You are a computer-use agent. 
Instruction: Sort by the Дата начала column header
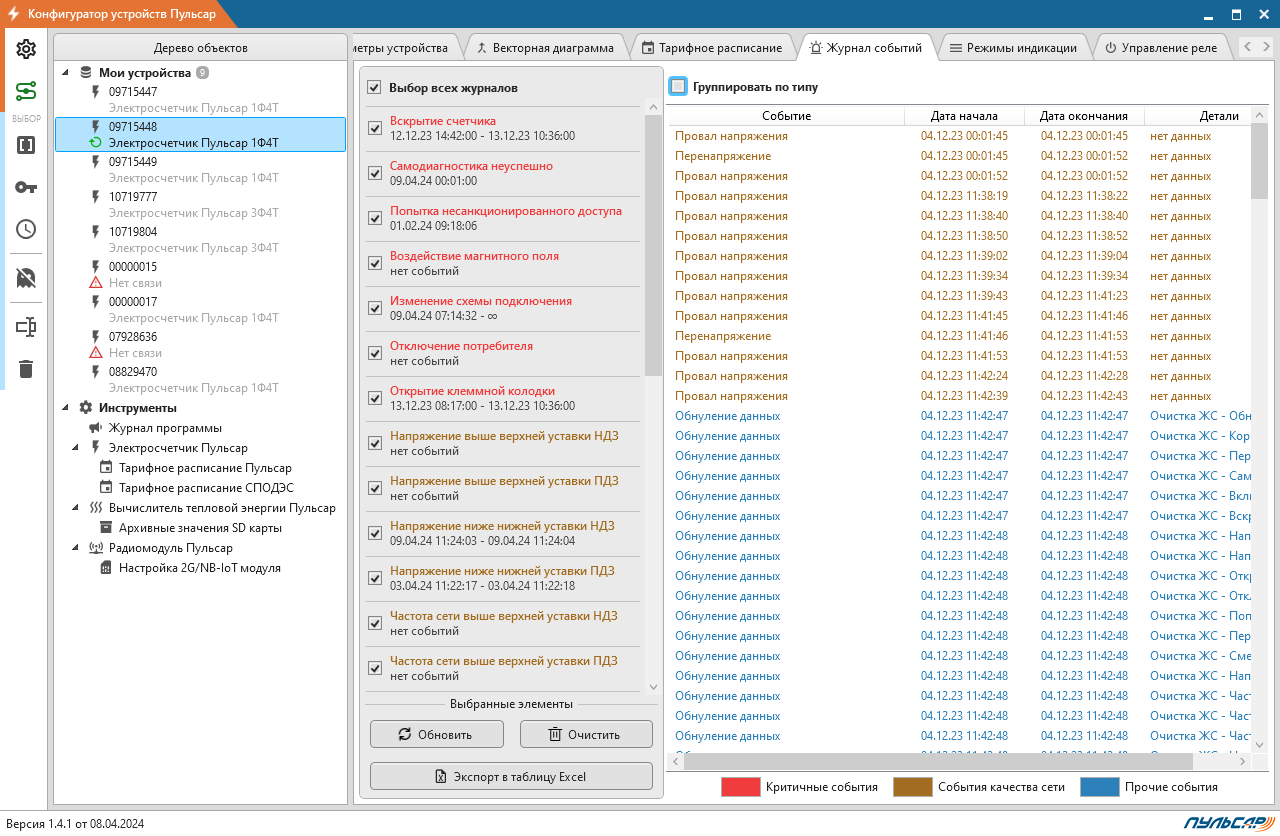click(x=964, y=116)
